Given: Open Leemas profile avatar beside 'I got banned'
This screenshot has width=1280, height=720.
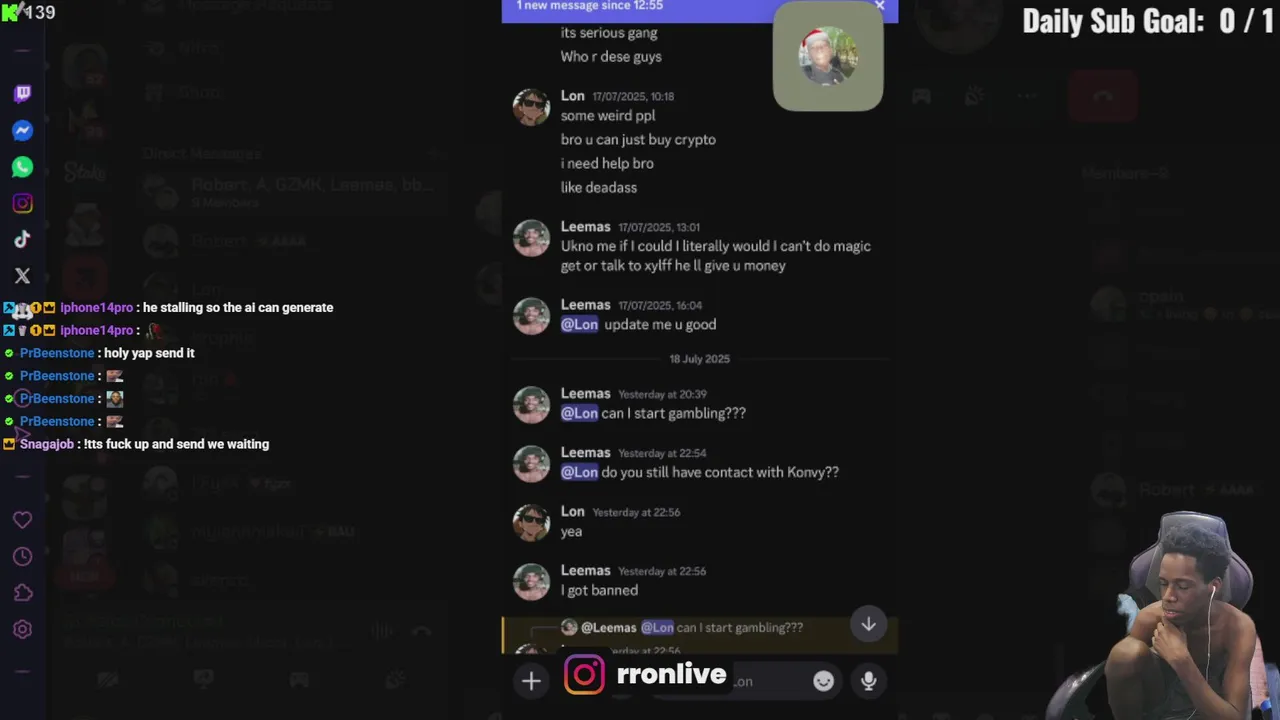Looking at the screenshot, I should pyautogui.click(x=531, y=582).
